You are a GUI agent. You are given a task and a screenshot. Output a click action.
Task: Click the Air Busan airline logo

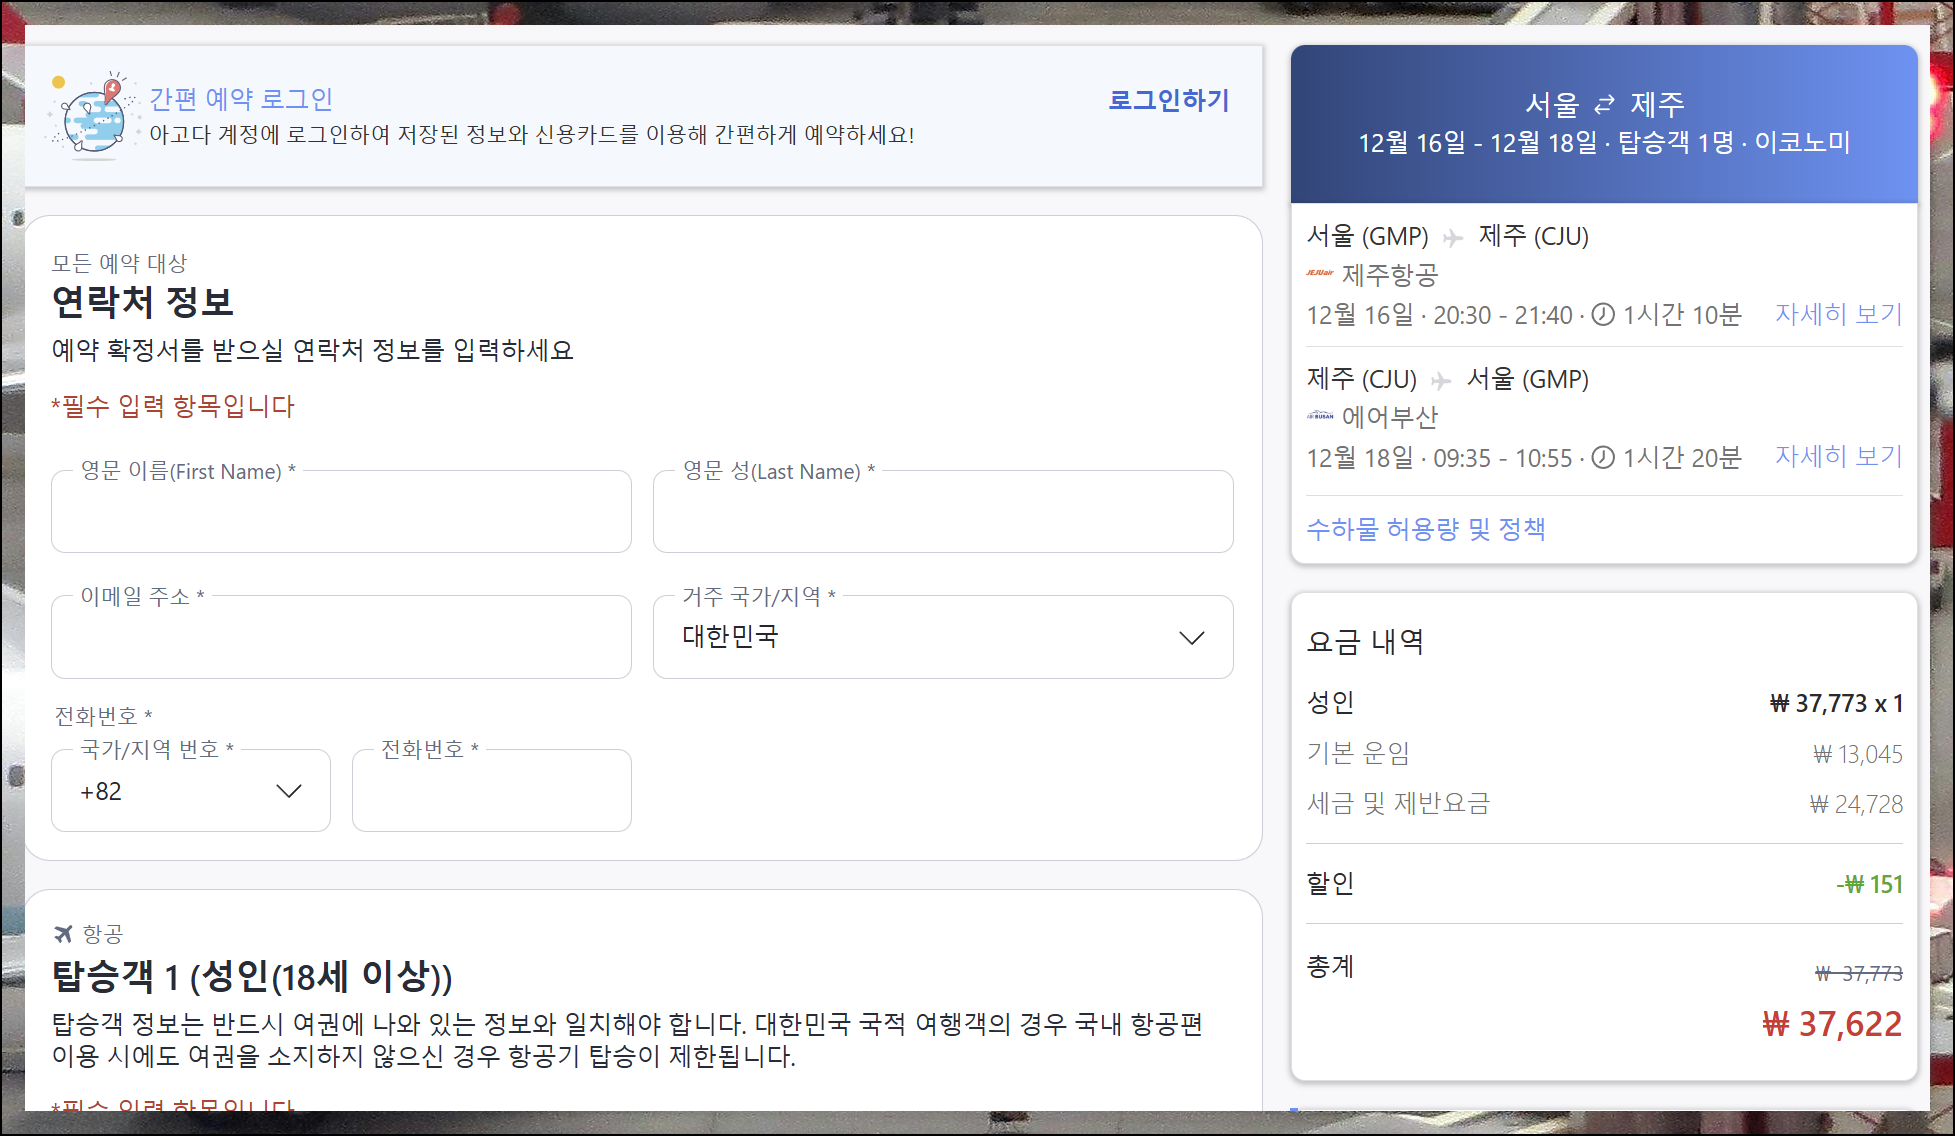coord(1320,415)
